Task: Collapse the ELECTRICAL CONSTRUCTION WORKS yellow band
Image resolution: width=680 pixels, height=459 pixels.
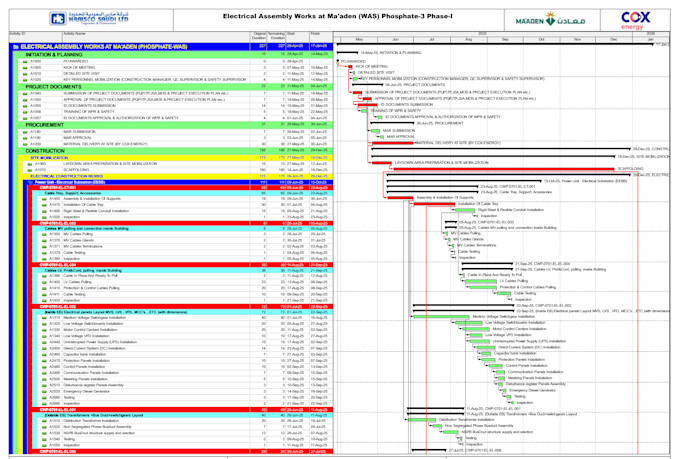Action: click(x=175, y=176)
